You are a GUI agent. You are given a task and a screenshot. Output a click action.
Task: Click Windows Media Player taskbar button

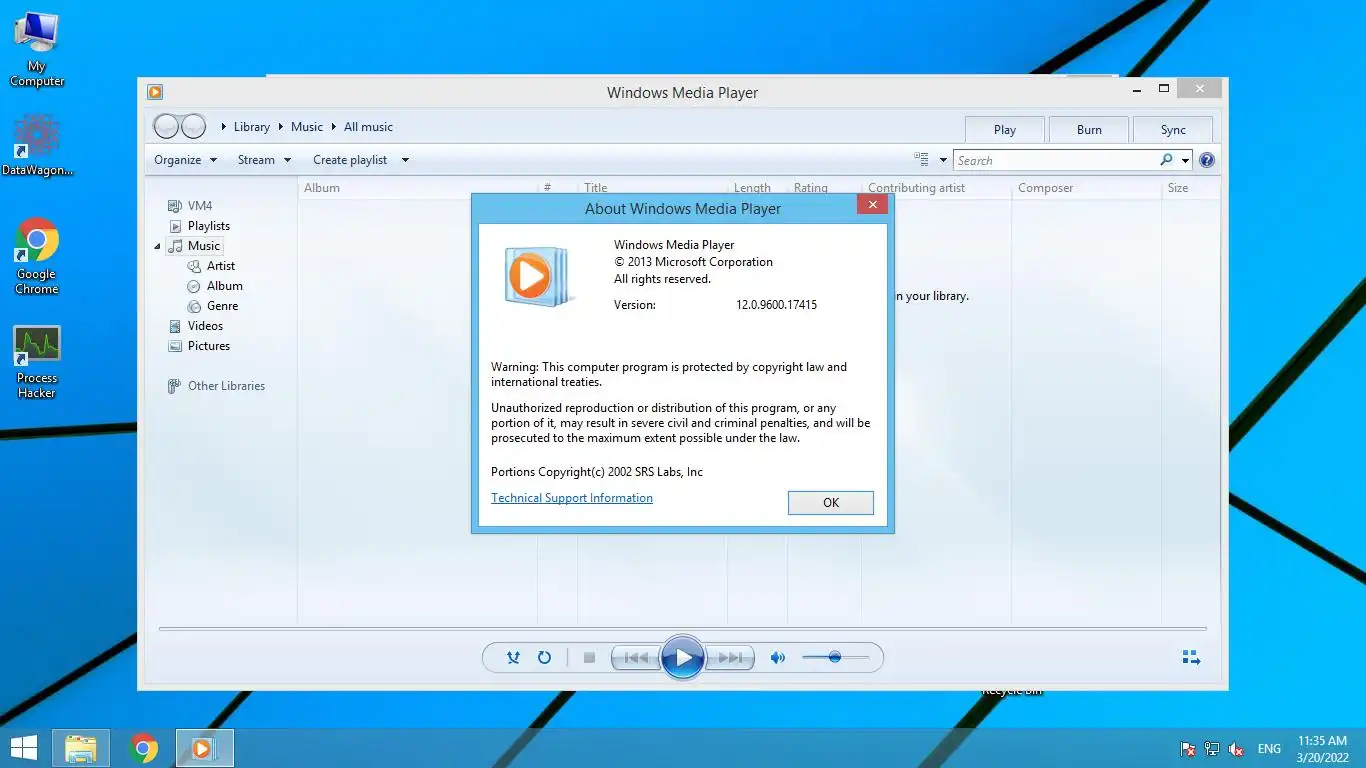tap(205, 748)
